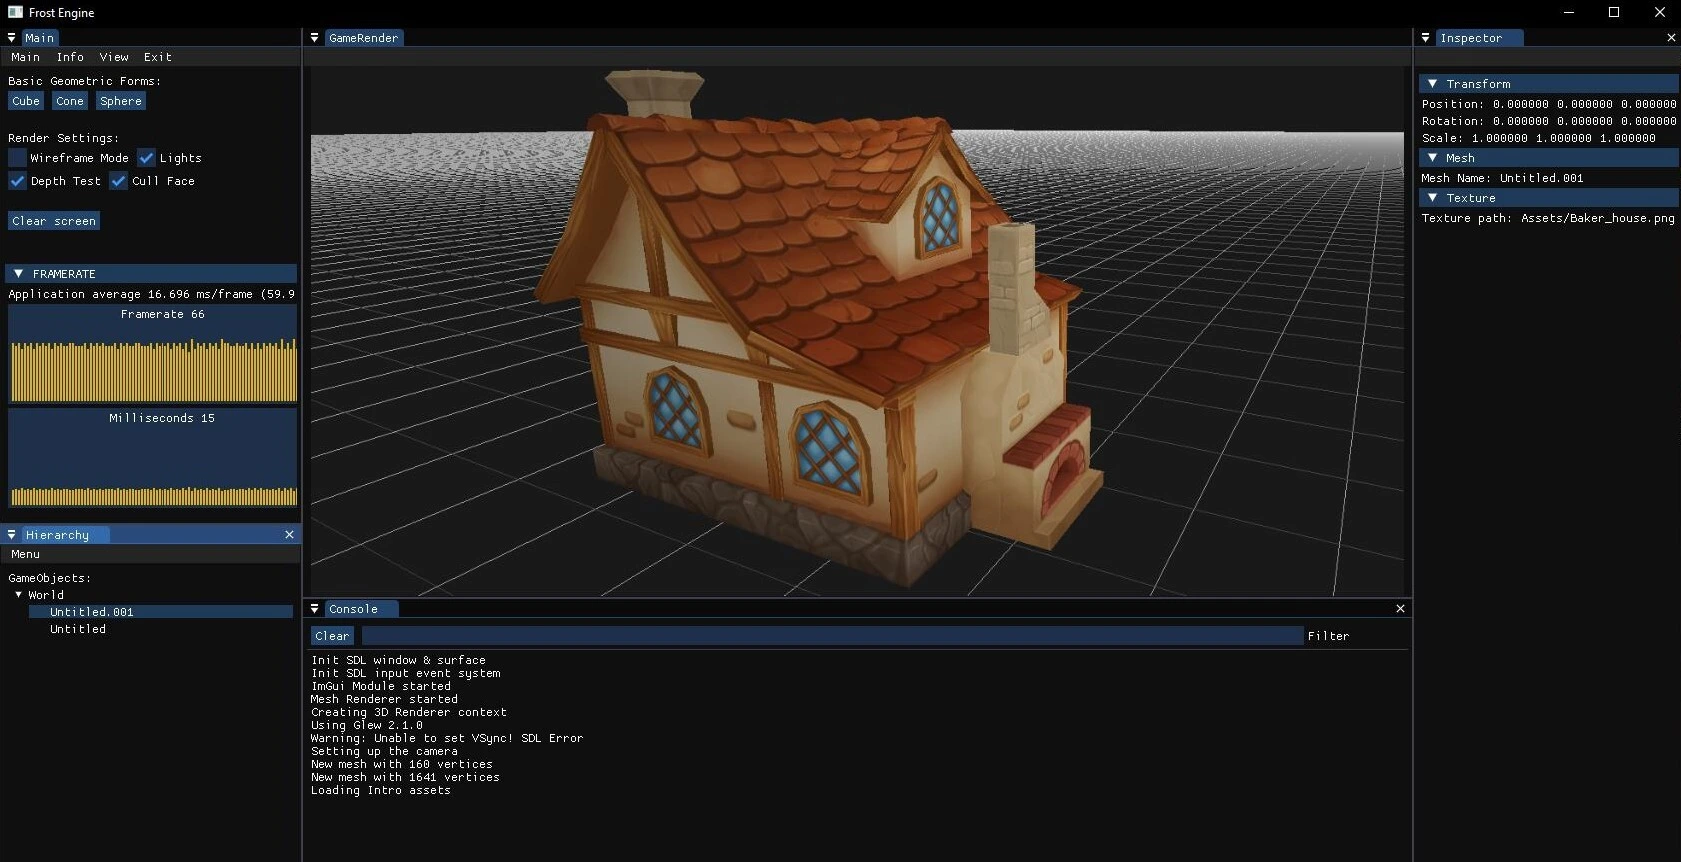Click 'Setting up the camera' log line
The image size is (1681, 862).
coord(384,751)
